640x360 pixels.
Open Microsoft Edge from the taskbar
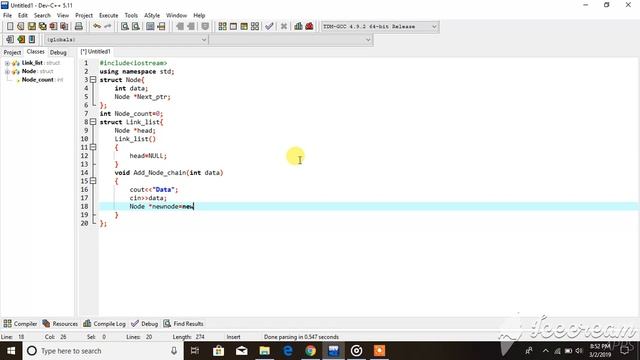pos(288,351)
